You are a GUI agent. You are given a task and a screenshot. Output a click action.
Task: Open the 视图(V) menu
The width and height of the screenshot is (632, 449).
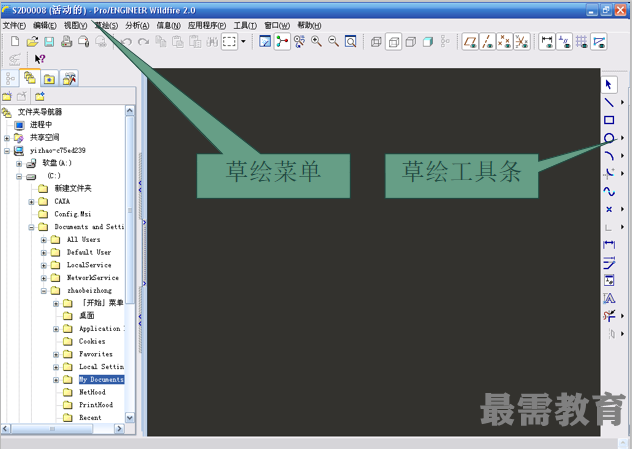pyautogui.click(x=75, y=25)
